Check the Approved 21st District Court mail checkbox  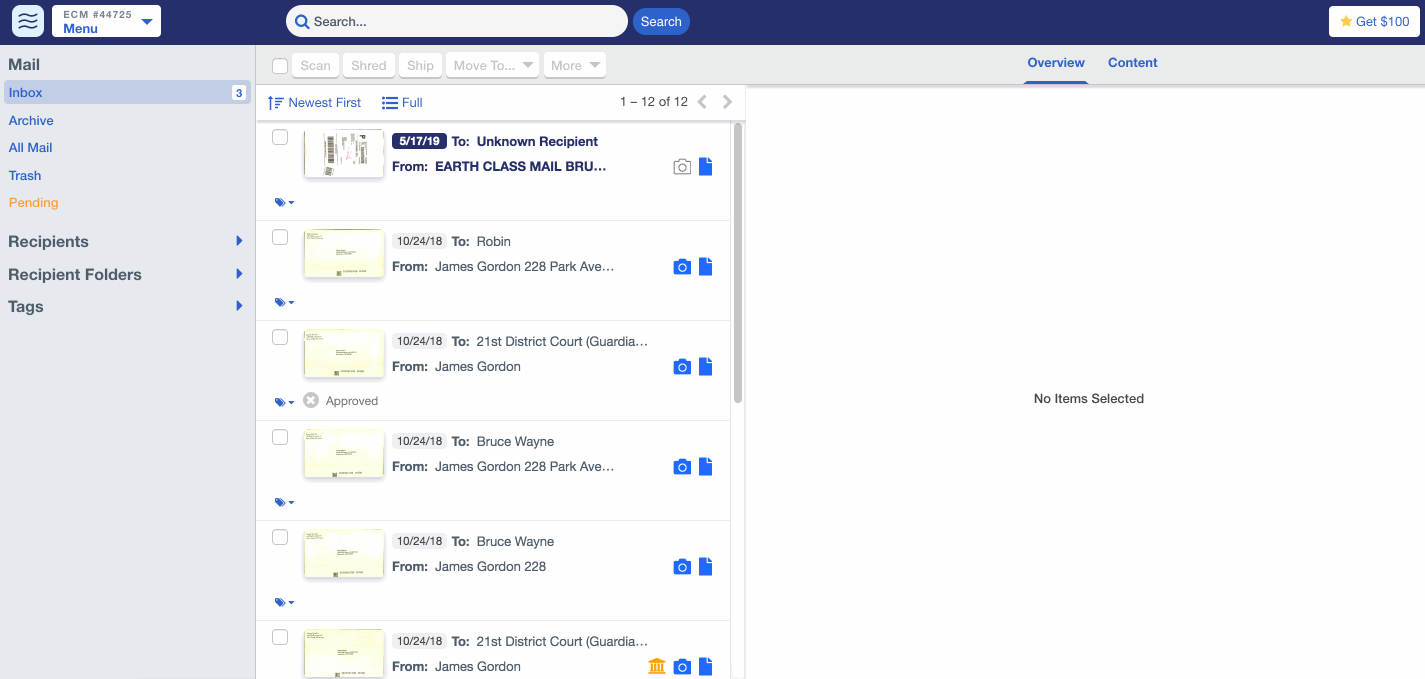[280, 337]
